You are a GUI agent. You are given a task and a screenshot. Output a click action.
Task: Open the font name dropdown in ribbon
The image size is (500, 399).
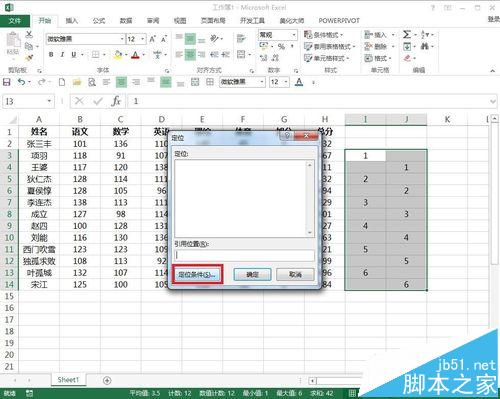click(x=122, y=39)
